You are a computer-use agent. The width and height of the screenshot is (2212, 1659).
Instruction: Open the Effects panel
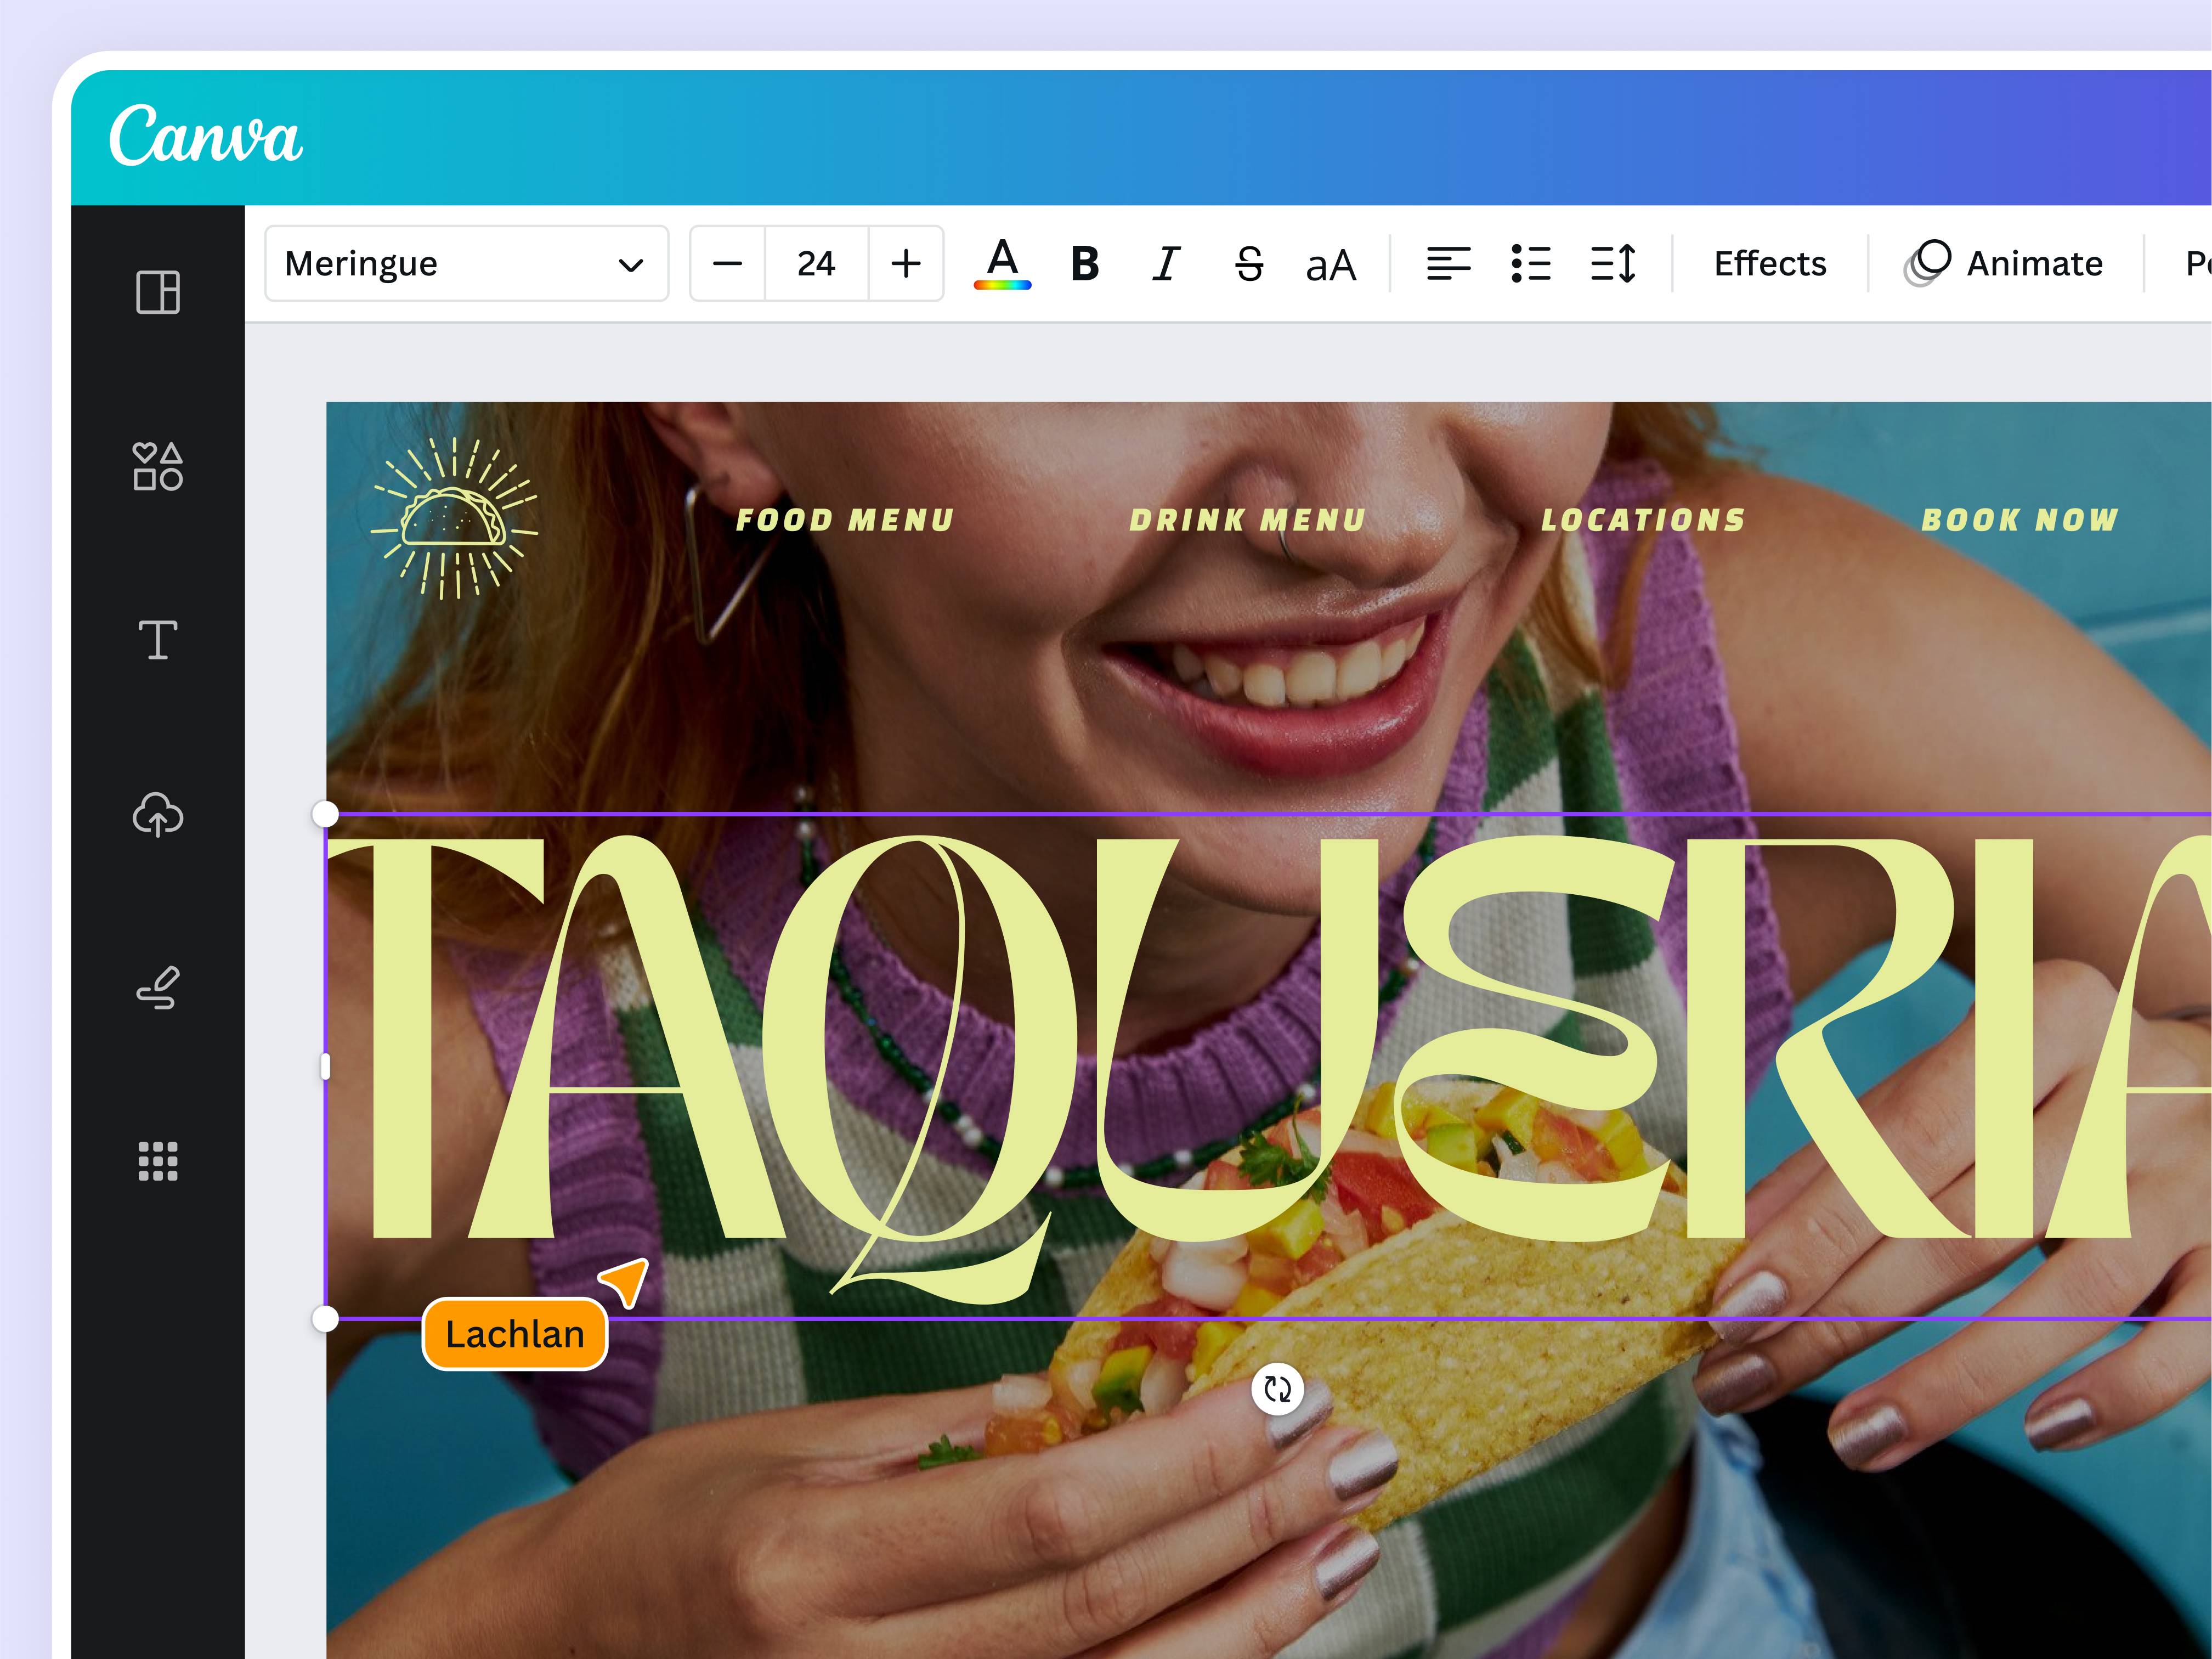[x=1769, y=264]
